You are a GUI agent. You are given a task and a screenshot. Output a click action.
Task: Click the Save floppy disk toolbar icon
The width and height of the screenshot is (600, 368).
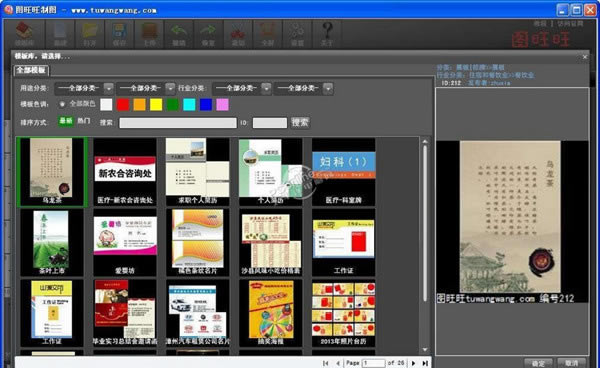119,34
